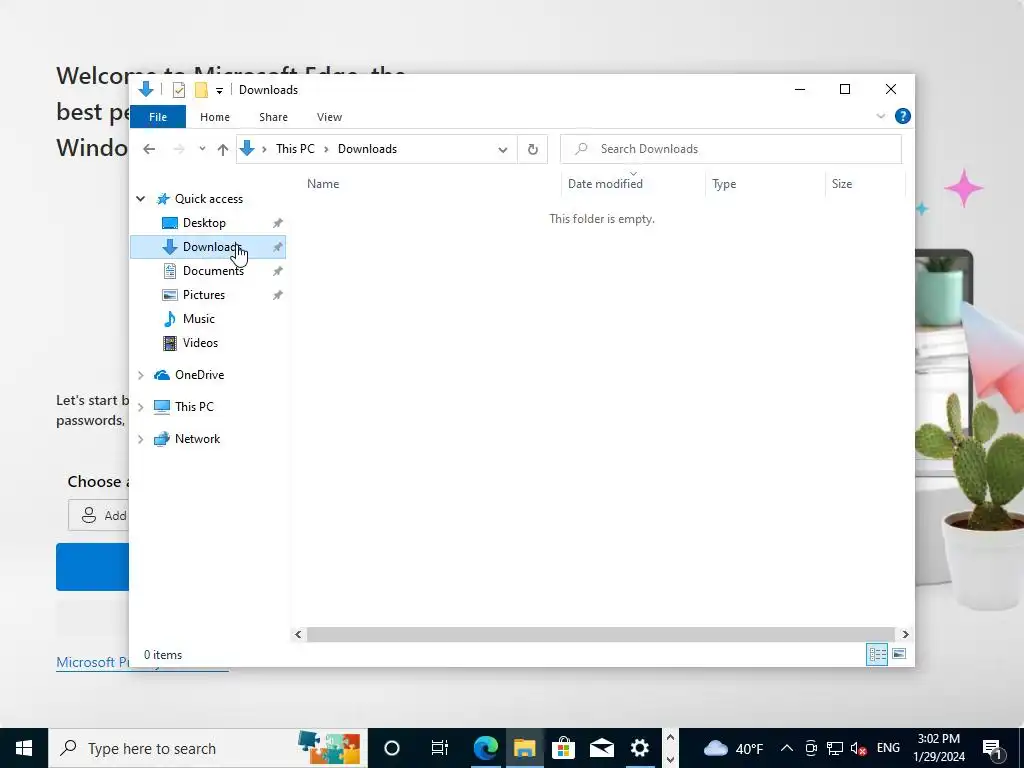The width and height of the screenshot is (1024, 768).
Task: Click the Unpin icon beside Desktop
Action: (x=278, y=223)
